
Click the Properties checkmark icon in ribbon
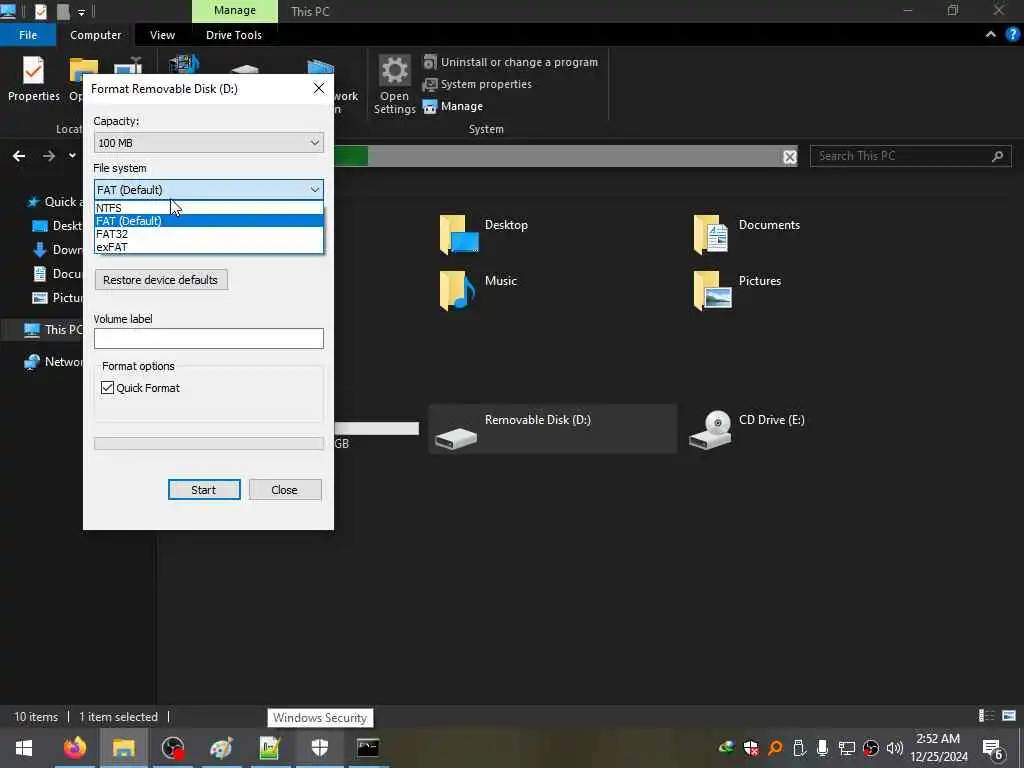[x=33, y=71]
